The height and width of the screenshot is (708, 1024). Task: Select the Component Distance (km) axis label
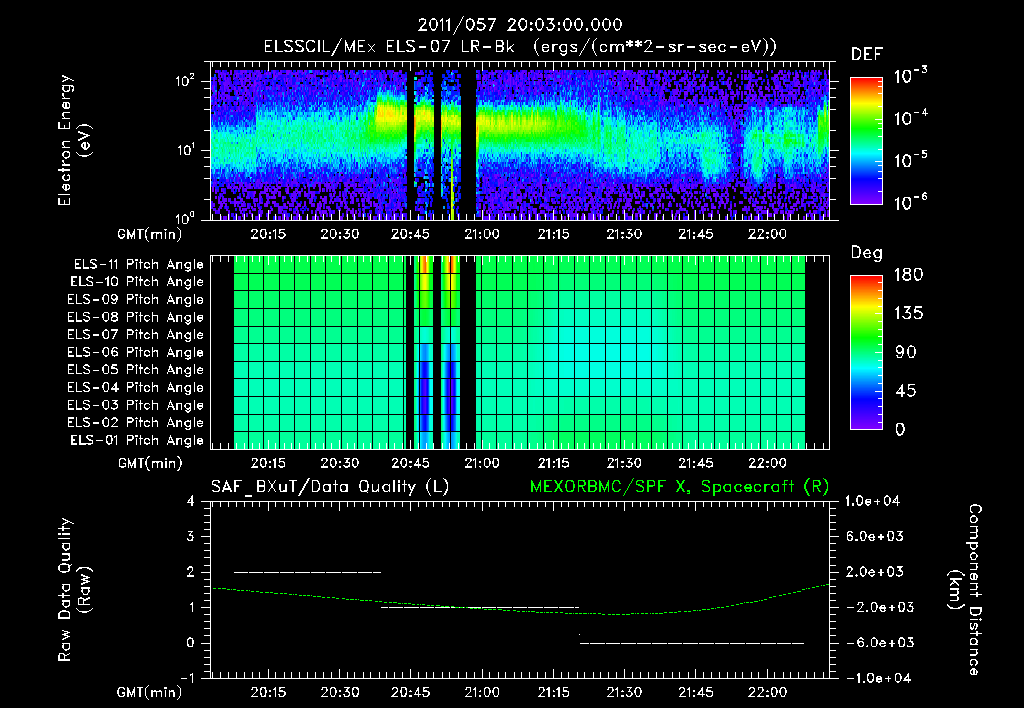[x=965, y=590]
